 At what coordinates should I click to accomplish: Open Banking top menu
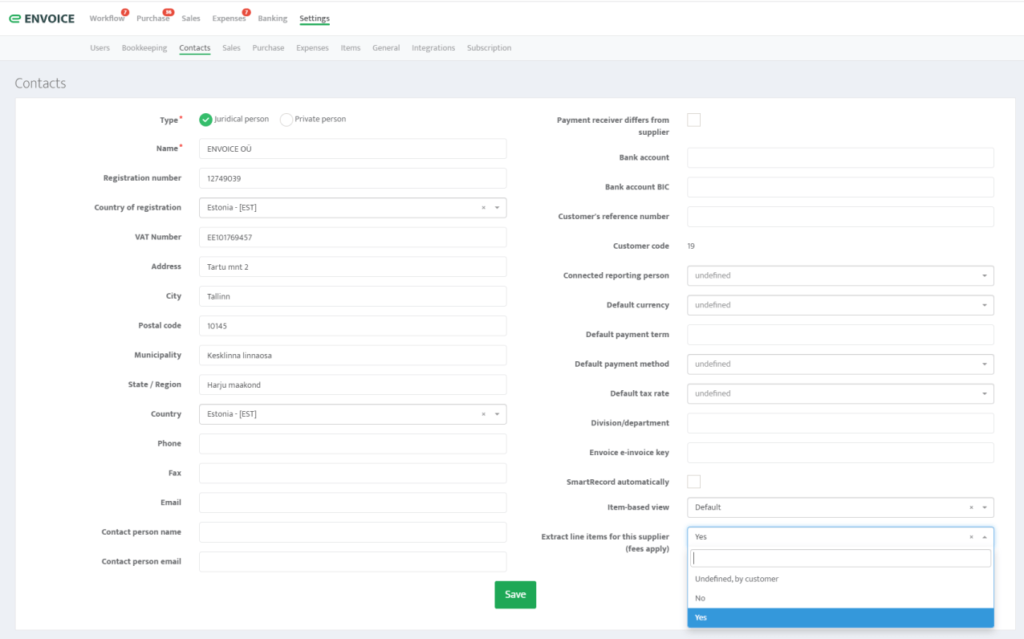pos(272,18)
